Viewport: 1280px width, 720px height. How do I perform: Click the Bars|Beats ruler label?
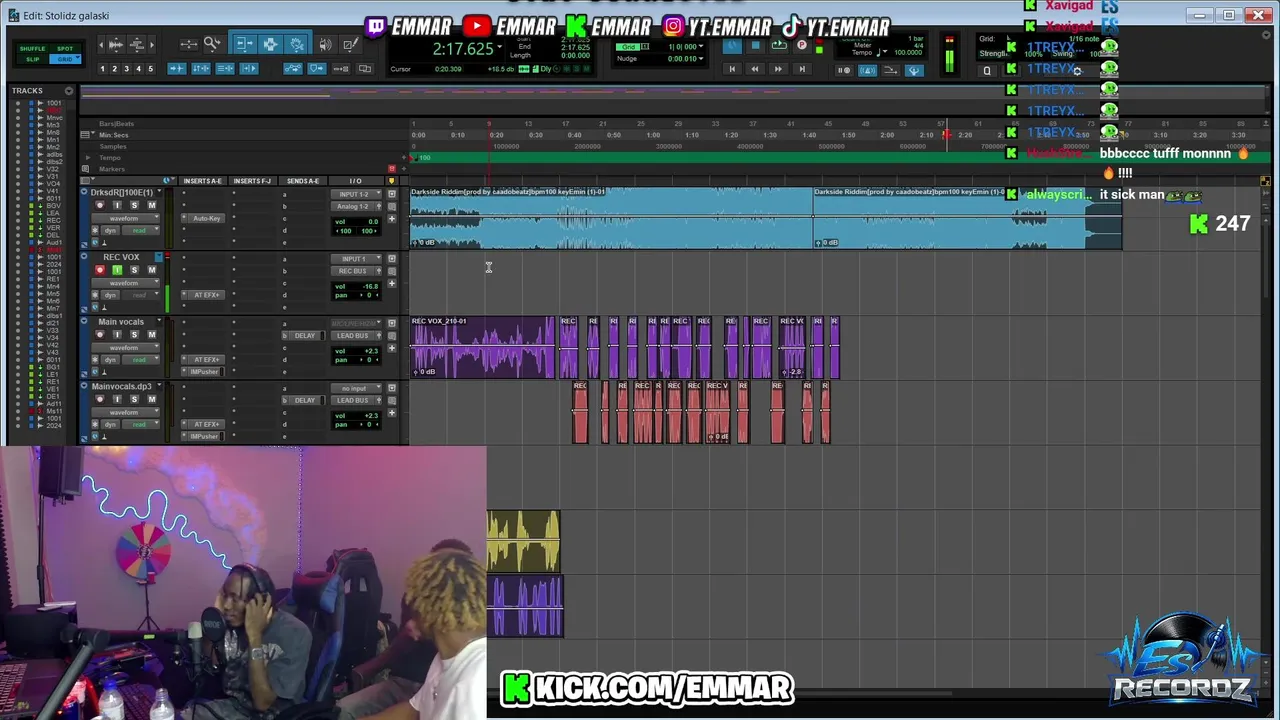[x=116, y=124]
